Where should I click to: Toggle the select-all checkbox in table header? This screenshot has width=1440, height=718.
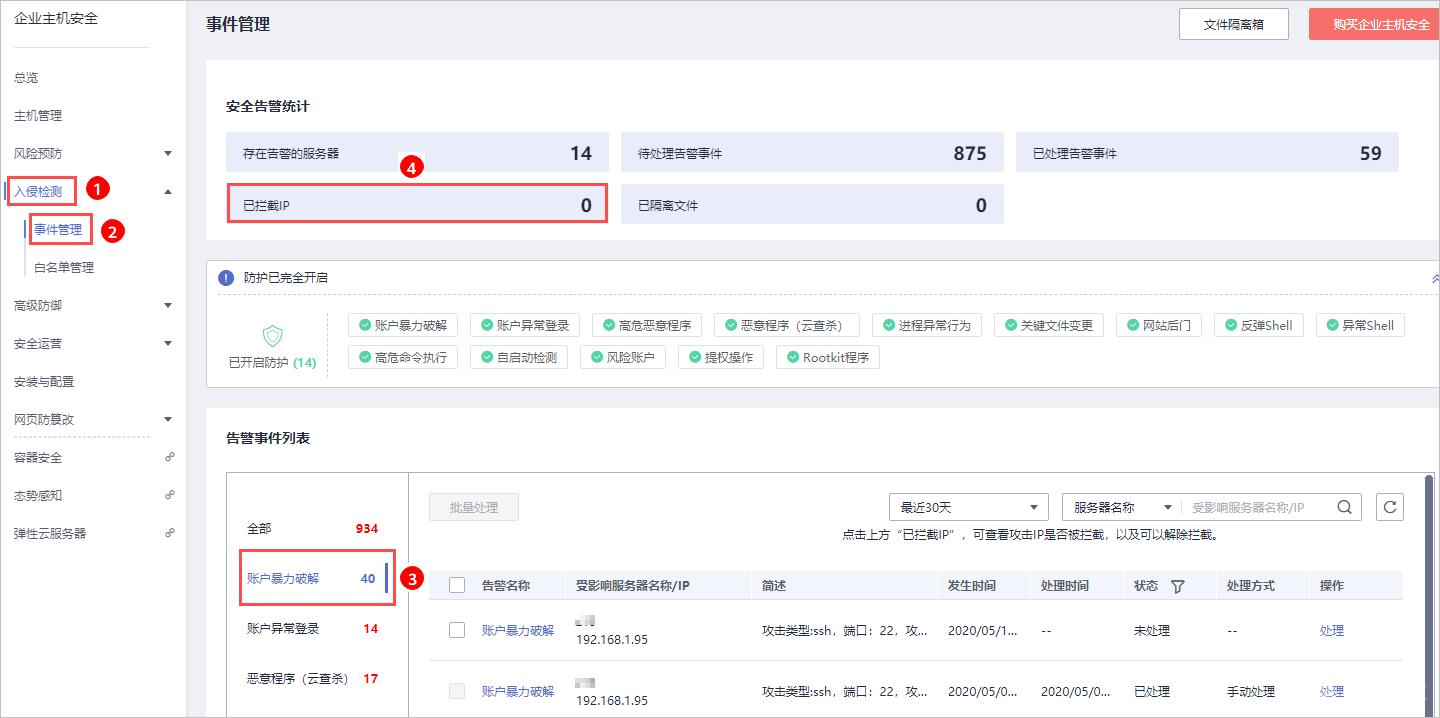[x=457, y=585]
